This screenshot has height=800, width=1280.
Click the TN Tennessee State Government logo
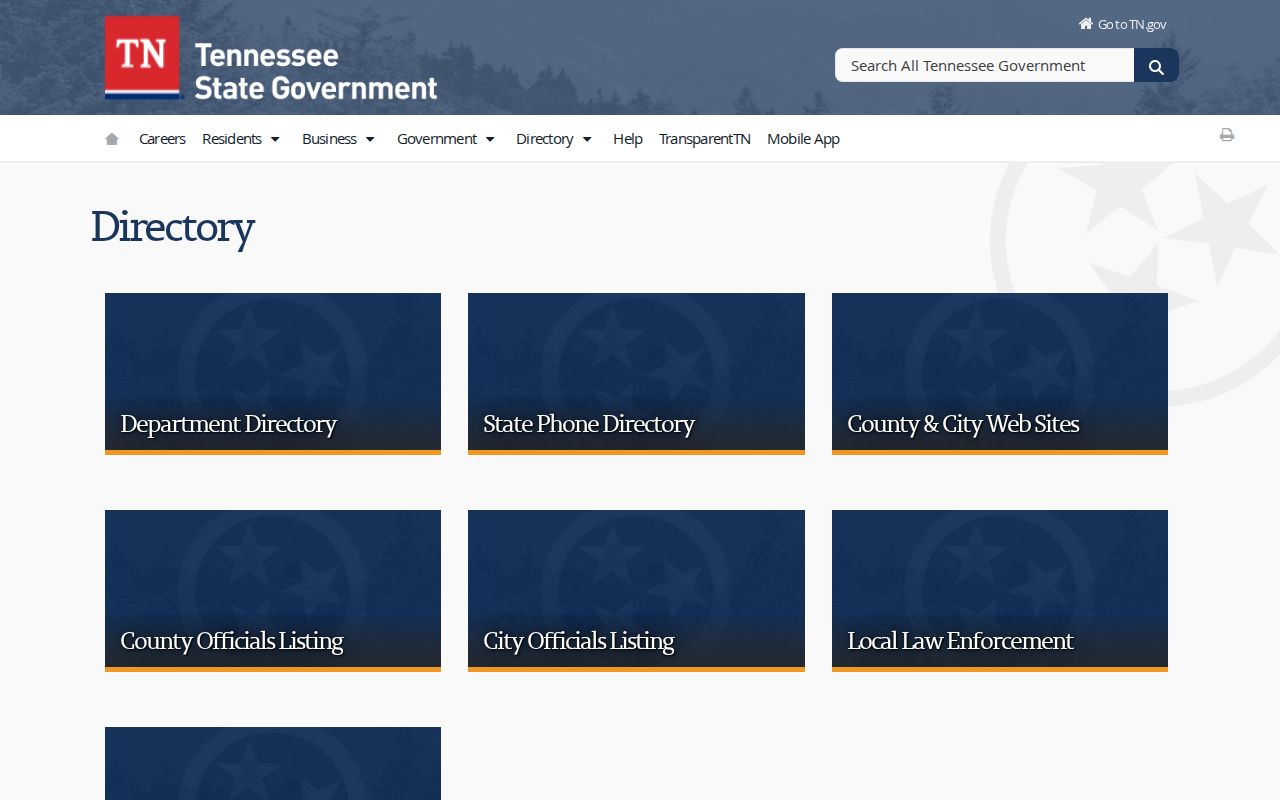tap(271, 58)
